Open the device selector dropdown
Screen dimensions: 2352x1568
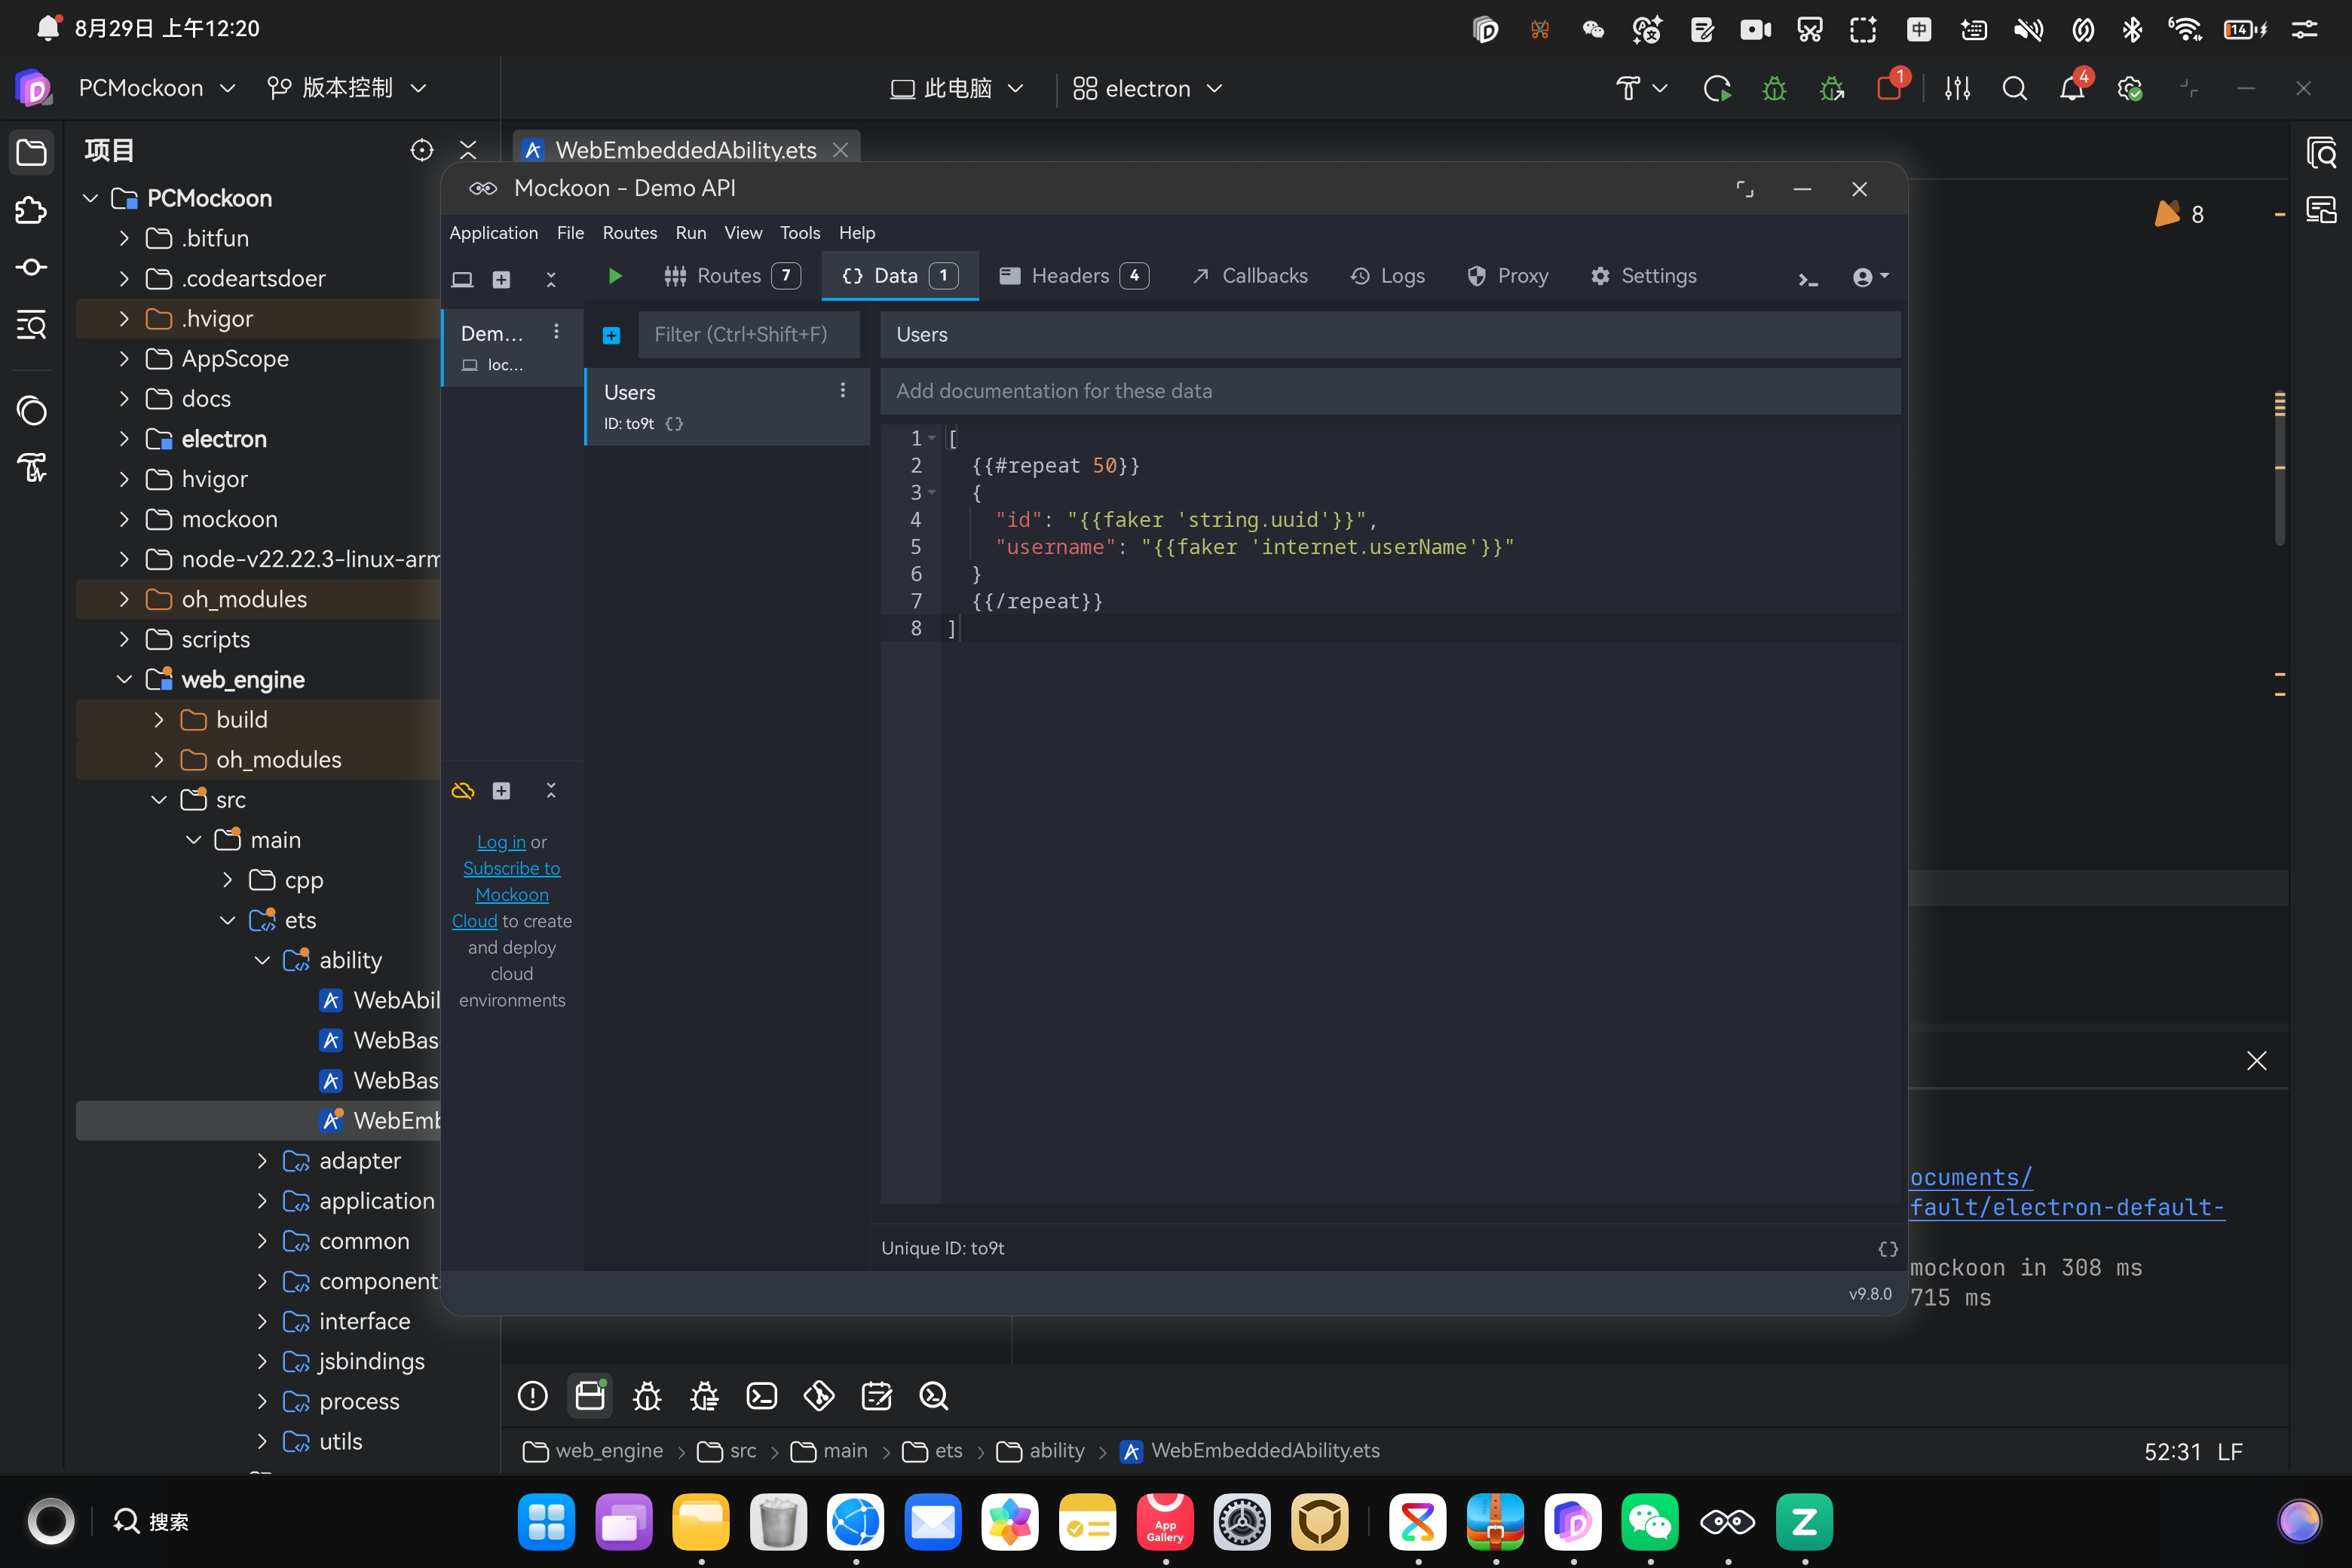[957, 89]
